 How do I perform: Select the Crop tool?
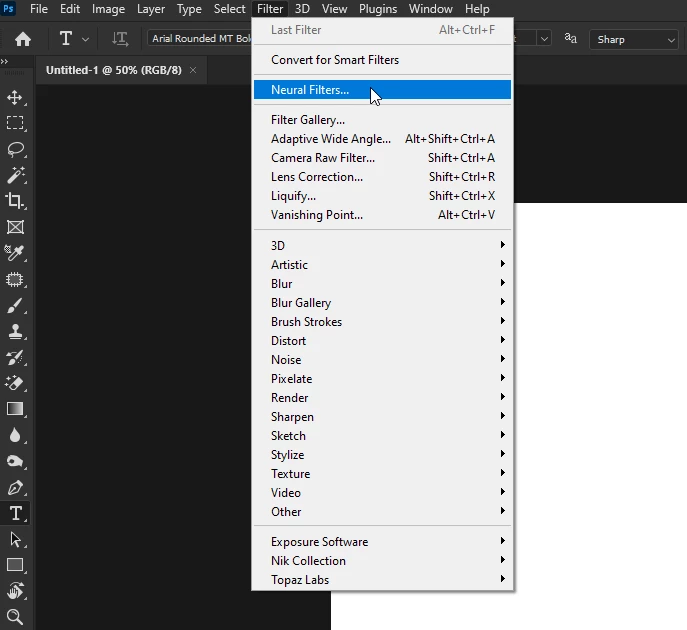15,201
